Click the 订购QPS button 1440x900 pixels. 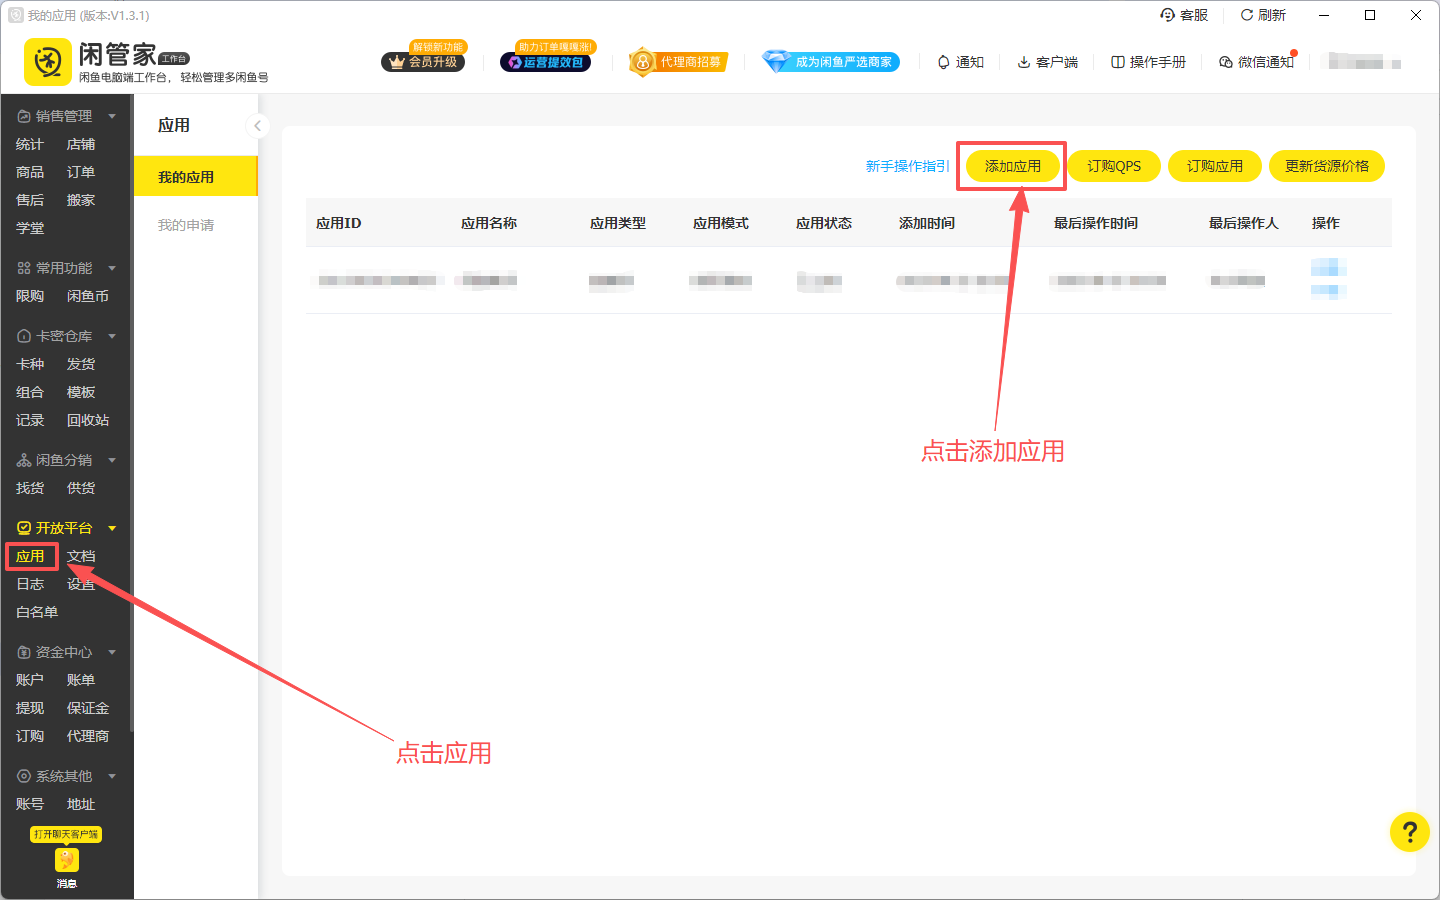point(1114,166)
